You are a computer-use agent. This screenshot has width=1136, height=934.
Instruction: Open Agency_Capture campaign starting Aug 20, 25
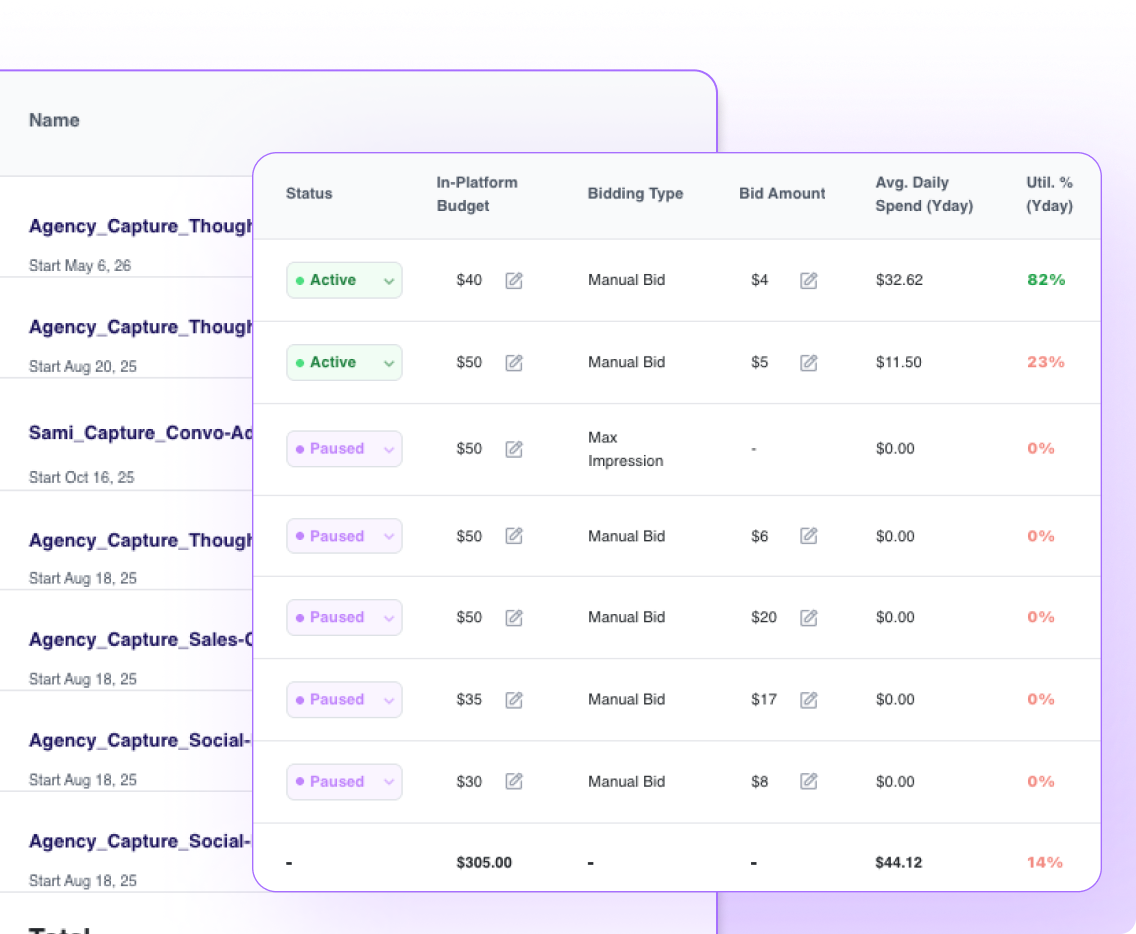coord(140,327)
